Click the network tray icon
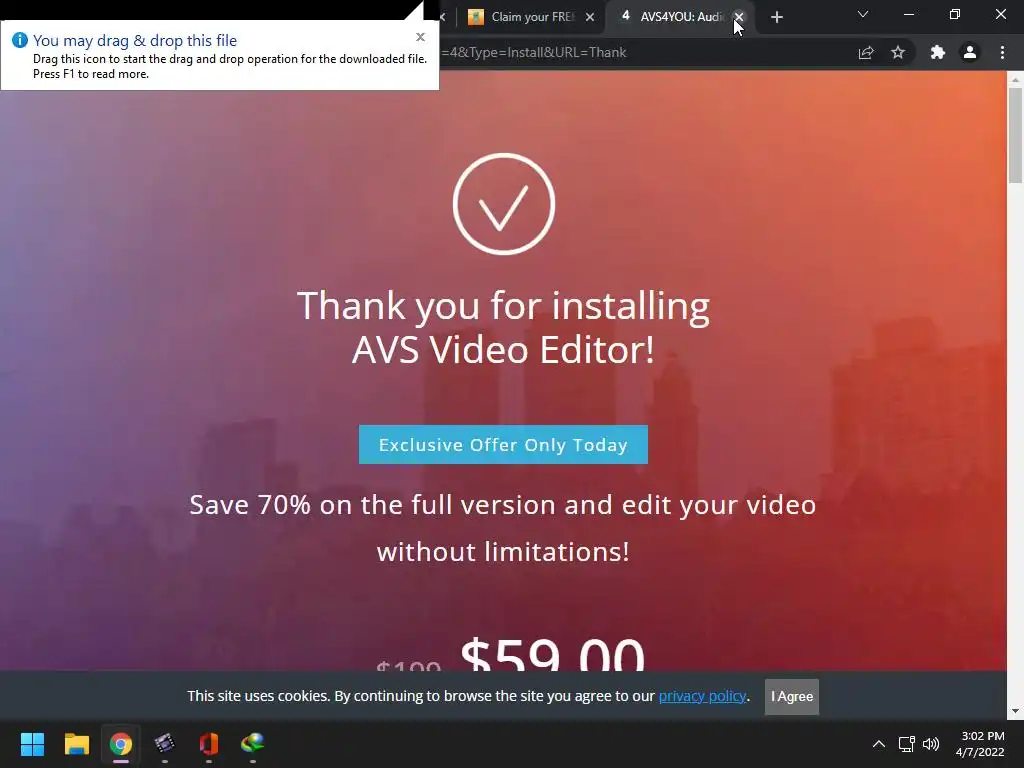Image resolution: width=1024 pixels, height=768 pixels. [906, 744]
